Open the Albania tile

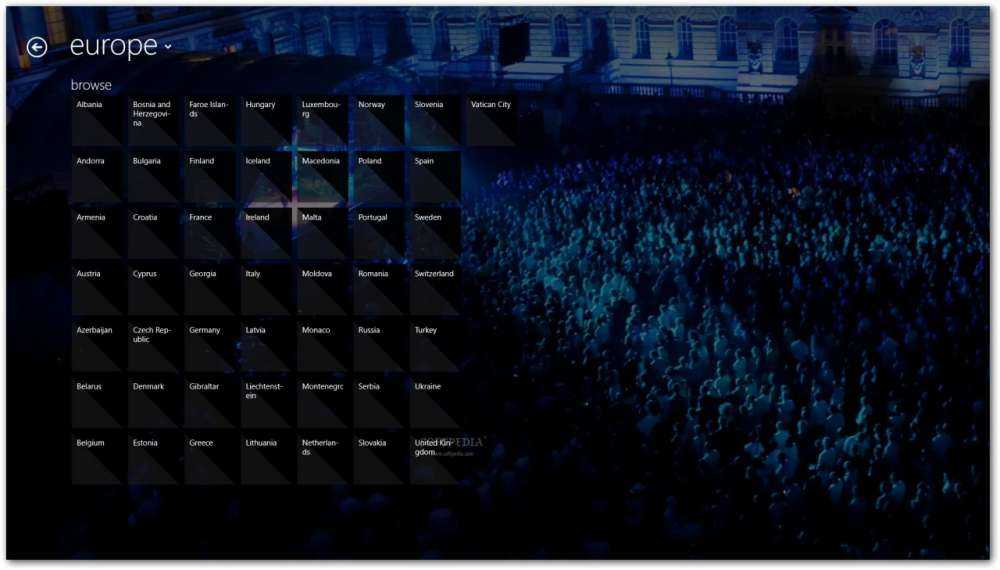[97, 121]
